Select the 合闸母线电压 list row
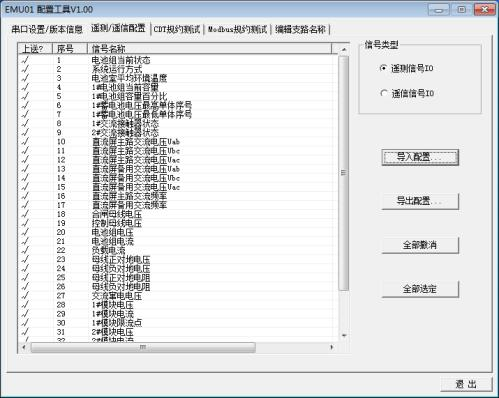Viewport: 499px width, 398px height. coord(177,214)
